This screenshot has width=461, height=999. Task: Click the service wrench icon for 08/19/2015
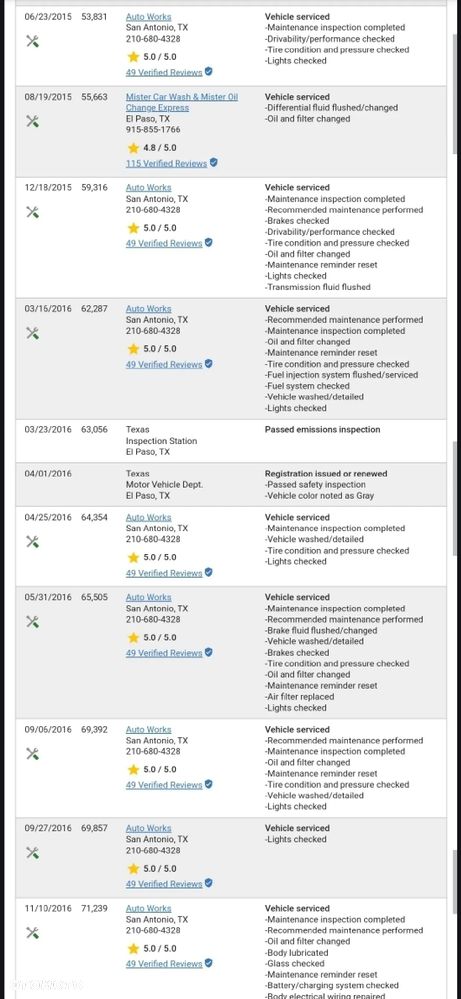pos(32,121)
